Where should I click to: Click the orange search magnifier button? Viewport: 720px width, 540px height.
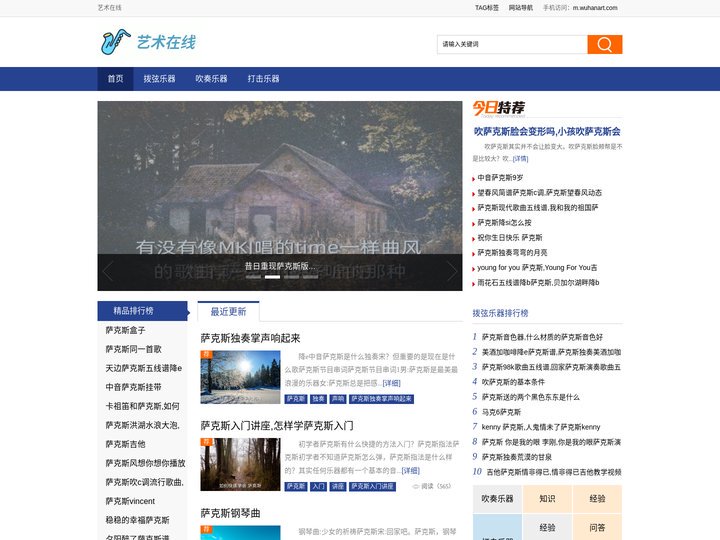click(x=604, y=45)
